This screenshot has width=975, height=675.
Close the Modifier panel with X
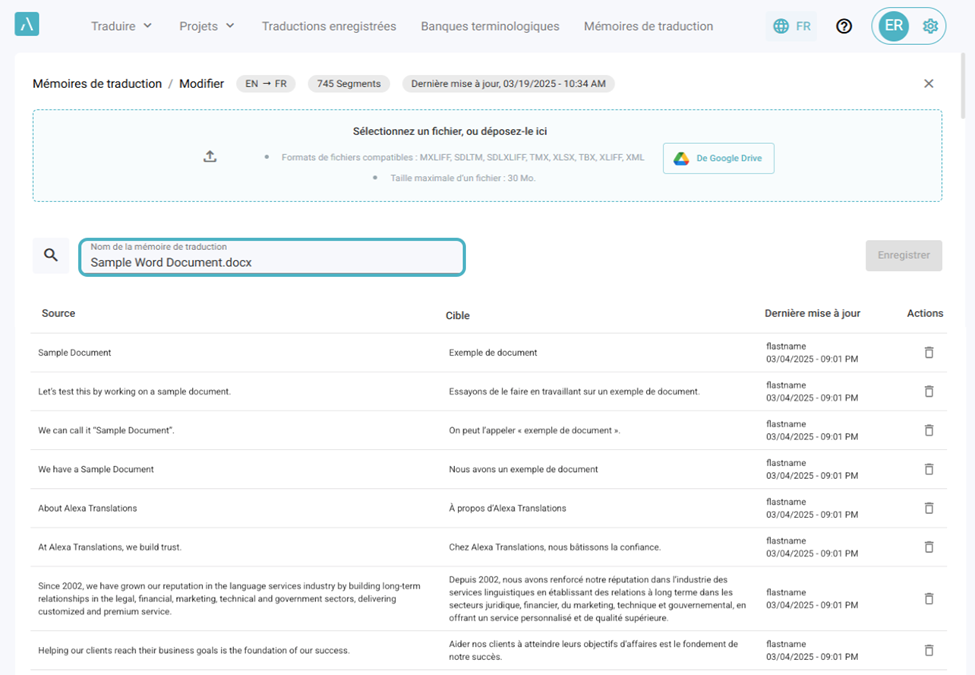(x=928, y=83)
